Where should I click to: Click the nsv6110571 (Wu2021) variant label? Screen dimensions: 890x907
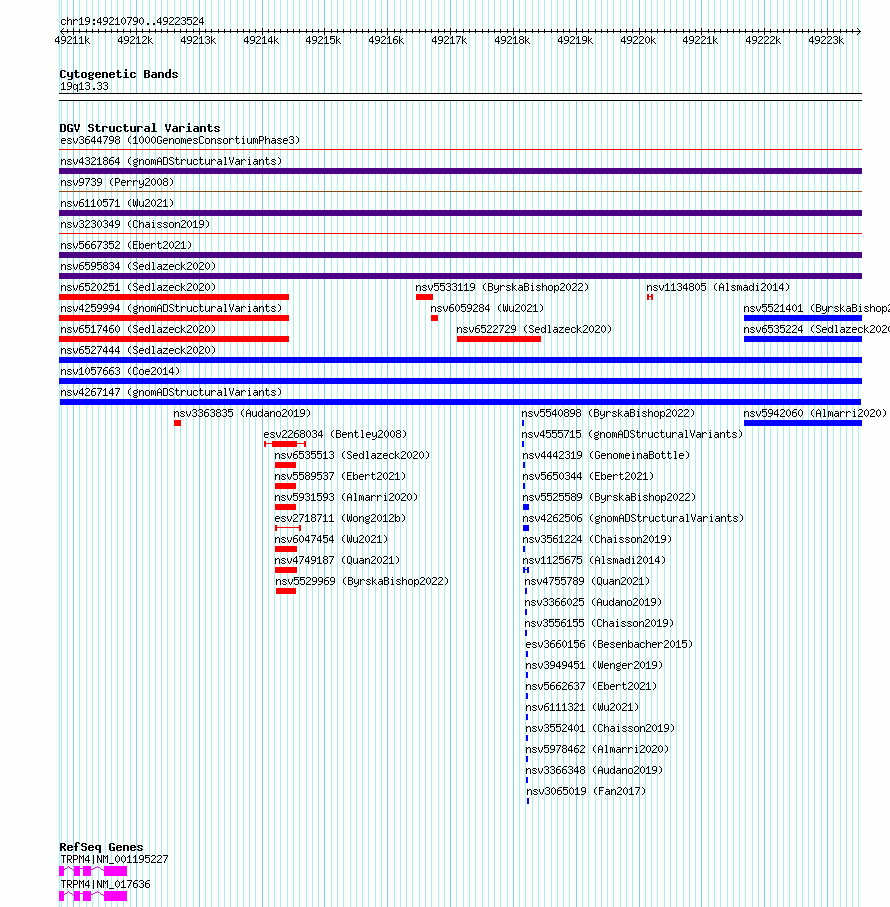(117, 203)
